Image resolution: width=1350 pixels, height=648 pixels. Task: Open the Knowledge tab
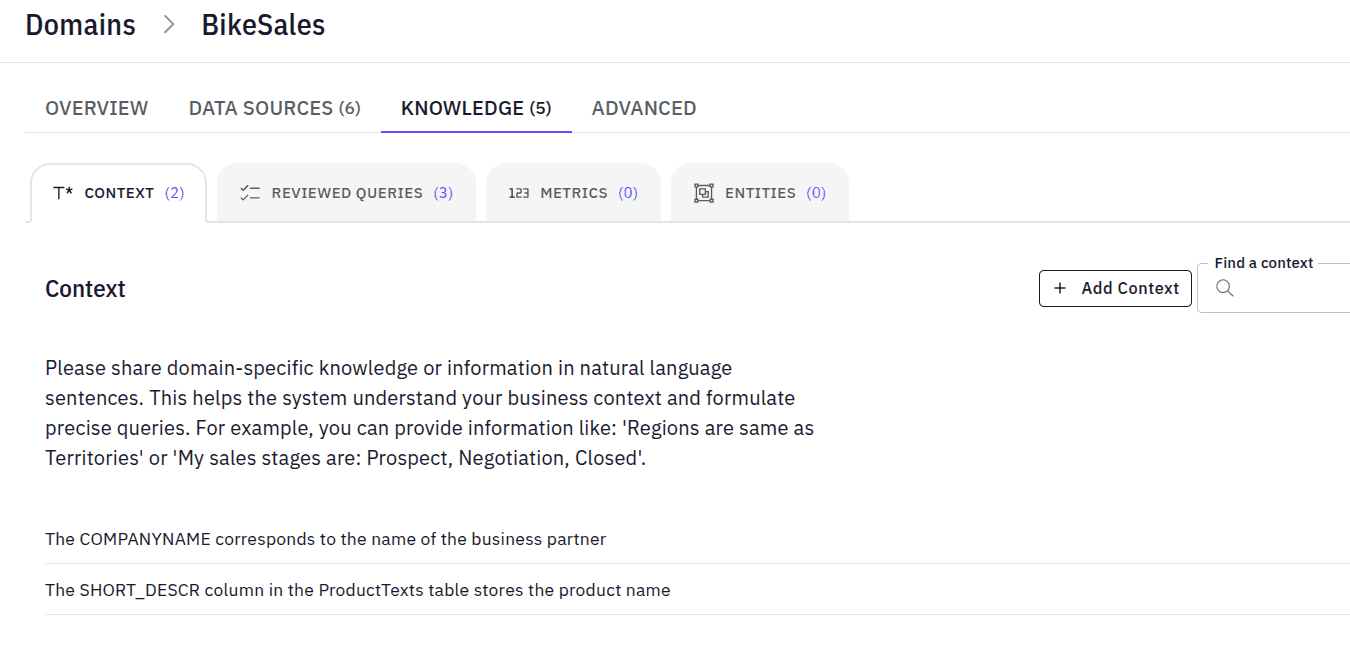(x=476, y=107)
